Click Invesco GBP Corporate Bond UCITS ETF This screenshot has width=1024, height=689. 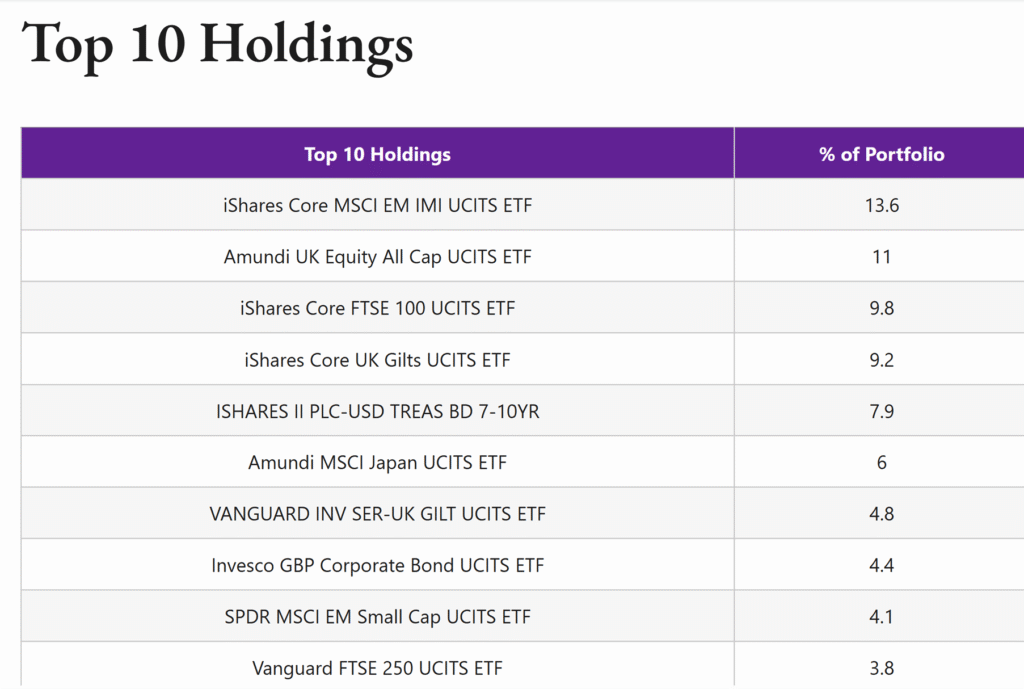(377, 566)
